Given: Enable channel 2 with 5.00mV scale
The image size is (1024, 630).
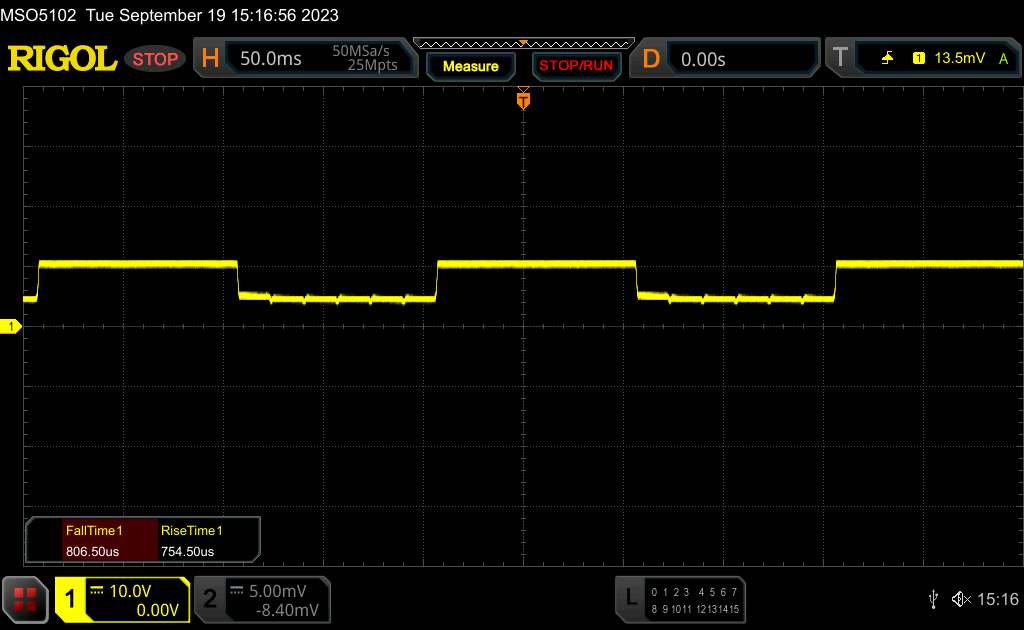Looking at the screenshot, I should pyautogui.click(x=260, y=599).
